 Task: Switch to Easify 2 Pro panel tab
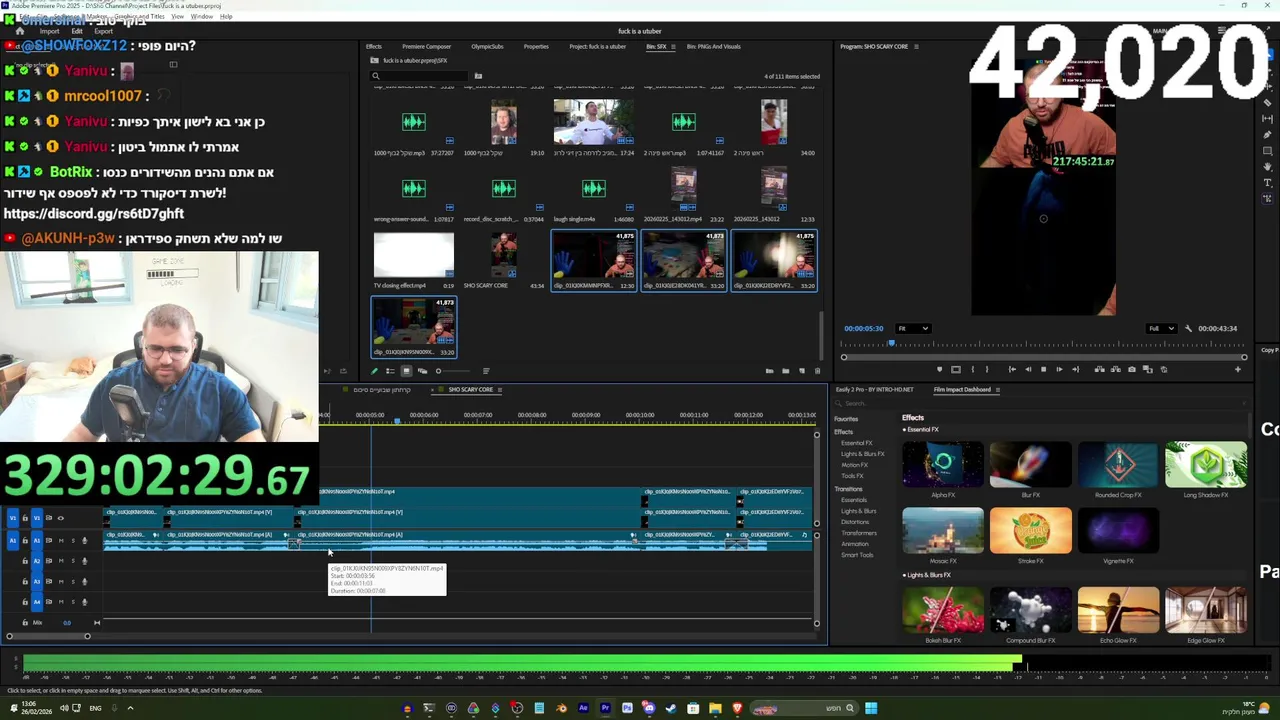point(874,390)
